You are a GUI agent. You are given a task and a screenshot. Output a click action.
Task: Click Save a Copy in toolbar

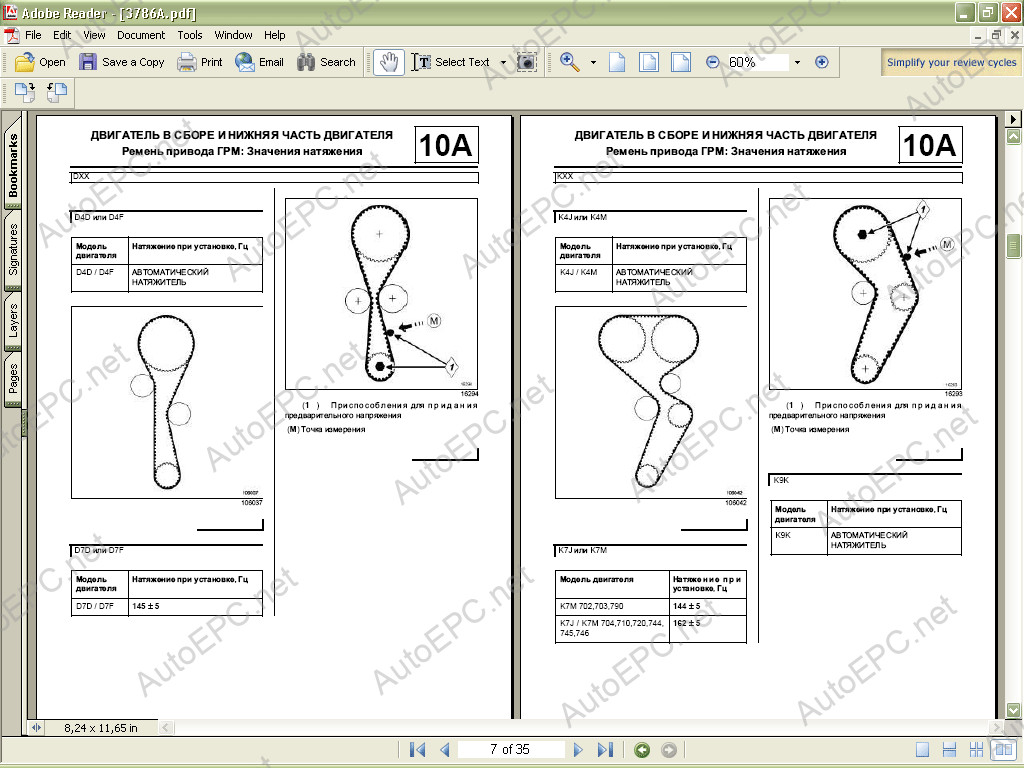pyautogui.click(x=122, y=62)
